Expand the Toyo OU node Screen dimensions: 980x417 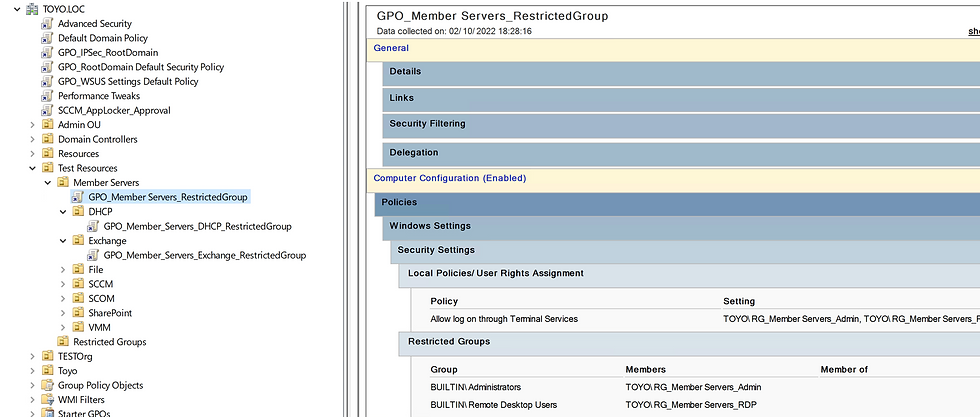click(x=32, y=371)
